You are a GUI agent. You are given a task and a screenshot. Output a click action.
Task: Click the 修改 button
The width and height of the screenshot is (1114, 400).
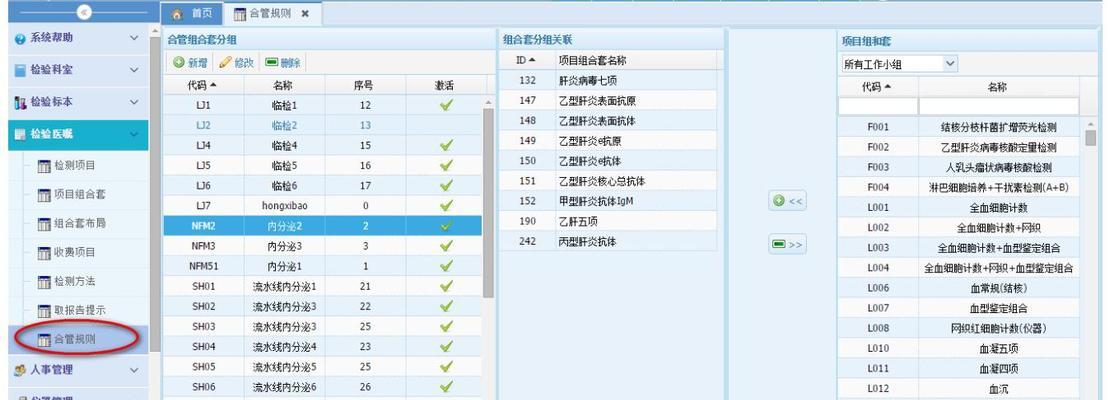coord(237,63)
